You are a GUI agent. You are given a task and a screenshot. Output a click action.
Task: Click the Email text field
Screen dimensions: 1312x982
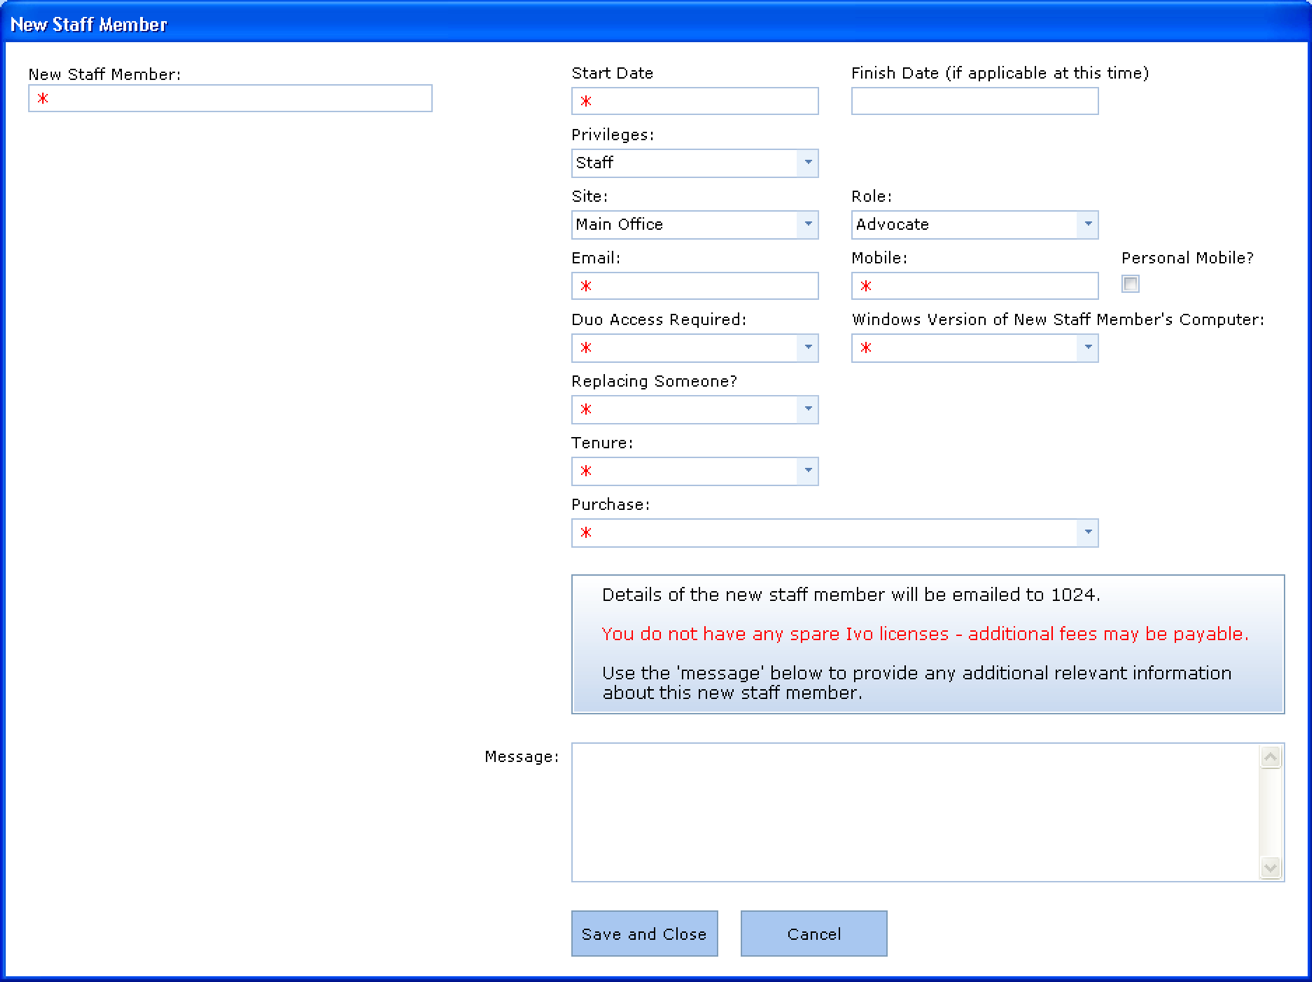(695, 286)
